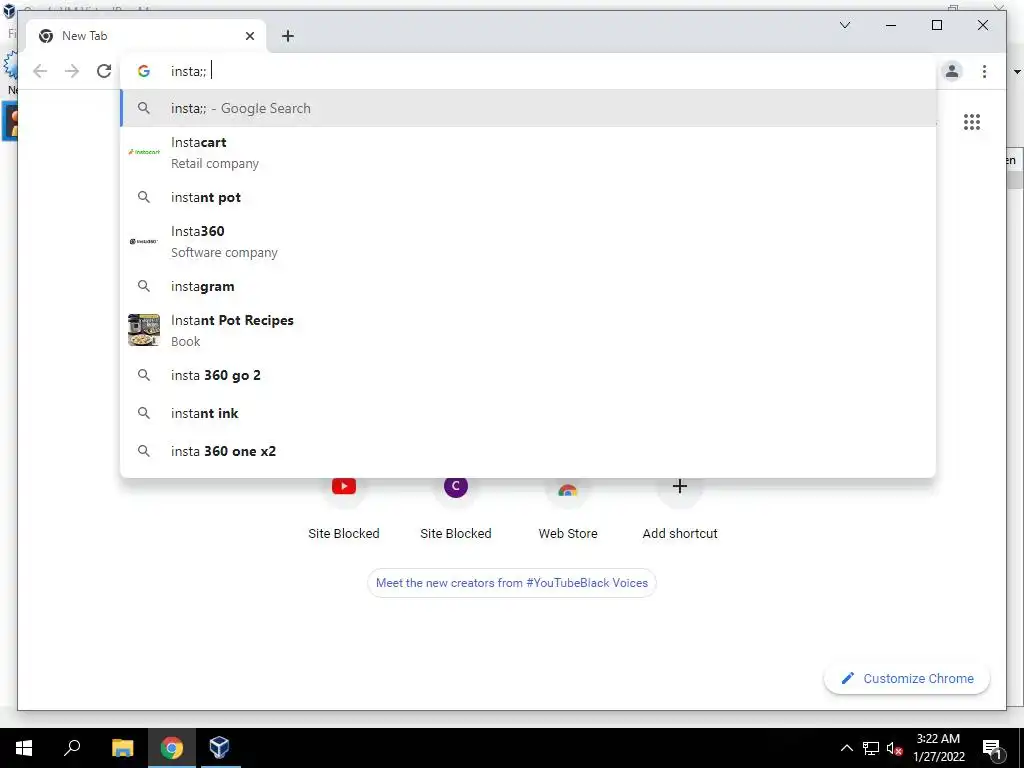This screenshot has height=768, width=1024.
Task: Open the taskbar search magnifier
Action: pos(72,748)
